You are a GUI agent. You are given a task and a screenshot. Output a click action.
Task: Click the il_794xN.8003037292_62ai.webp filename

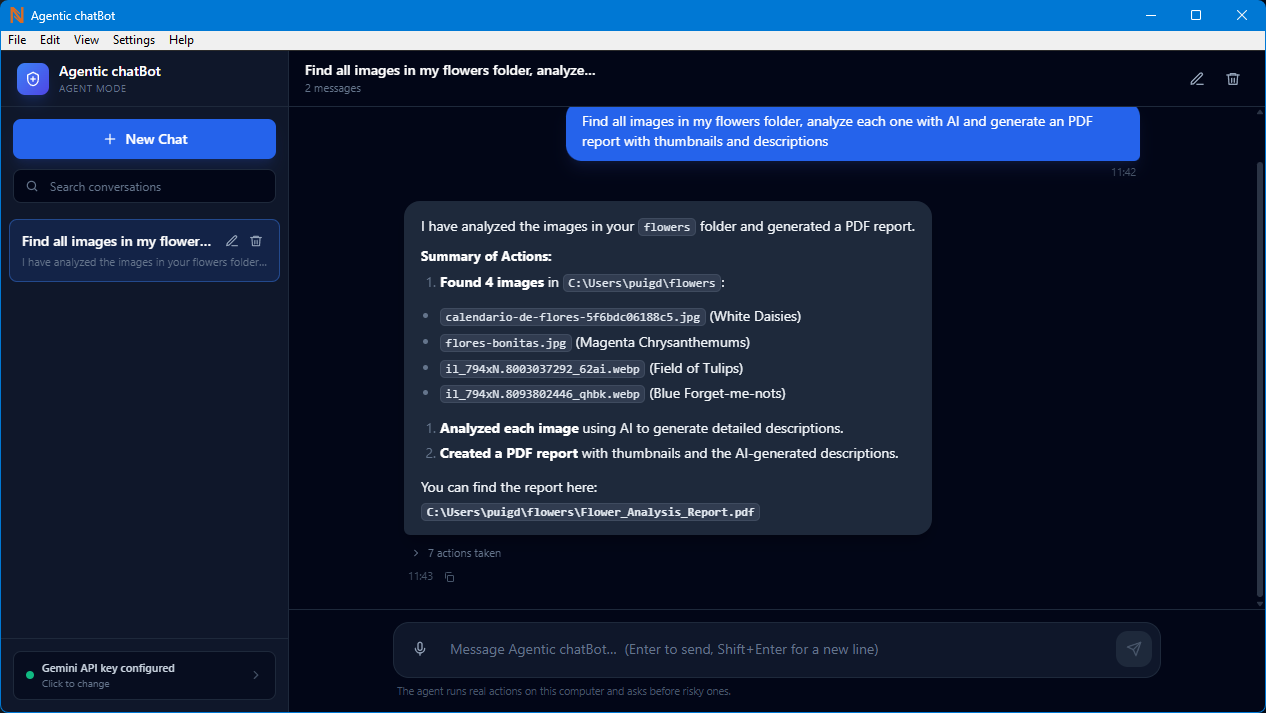pyautogui.click(x=543, y=368)
